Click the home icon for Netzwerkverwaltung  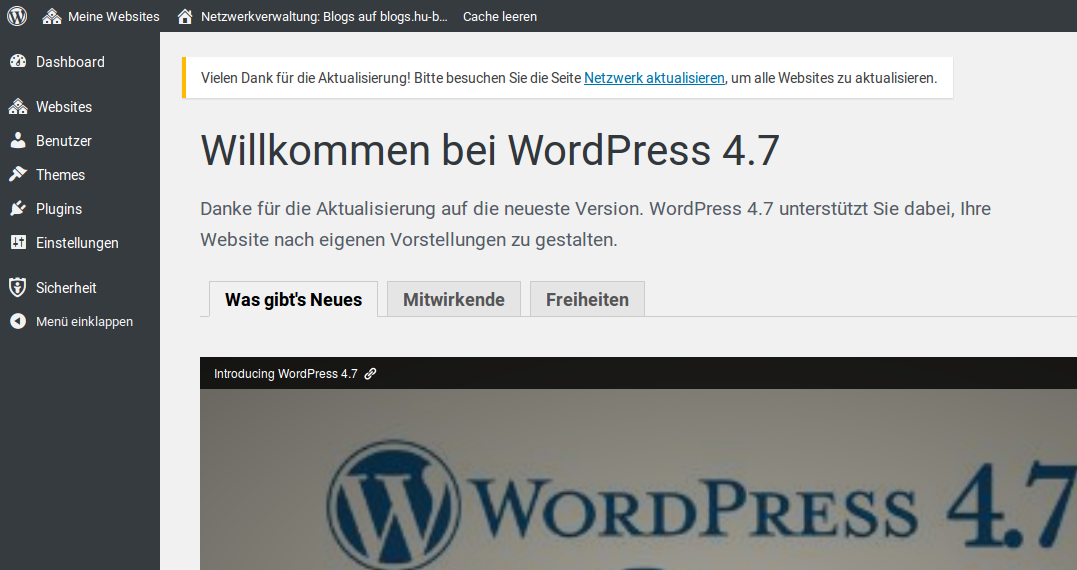coord(184,16)
